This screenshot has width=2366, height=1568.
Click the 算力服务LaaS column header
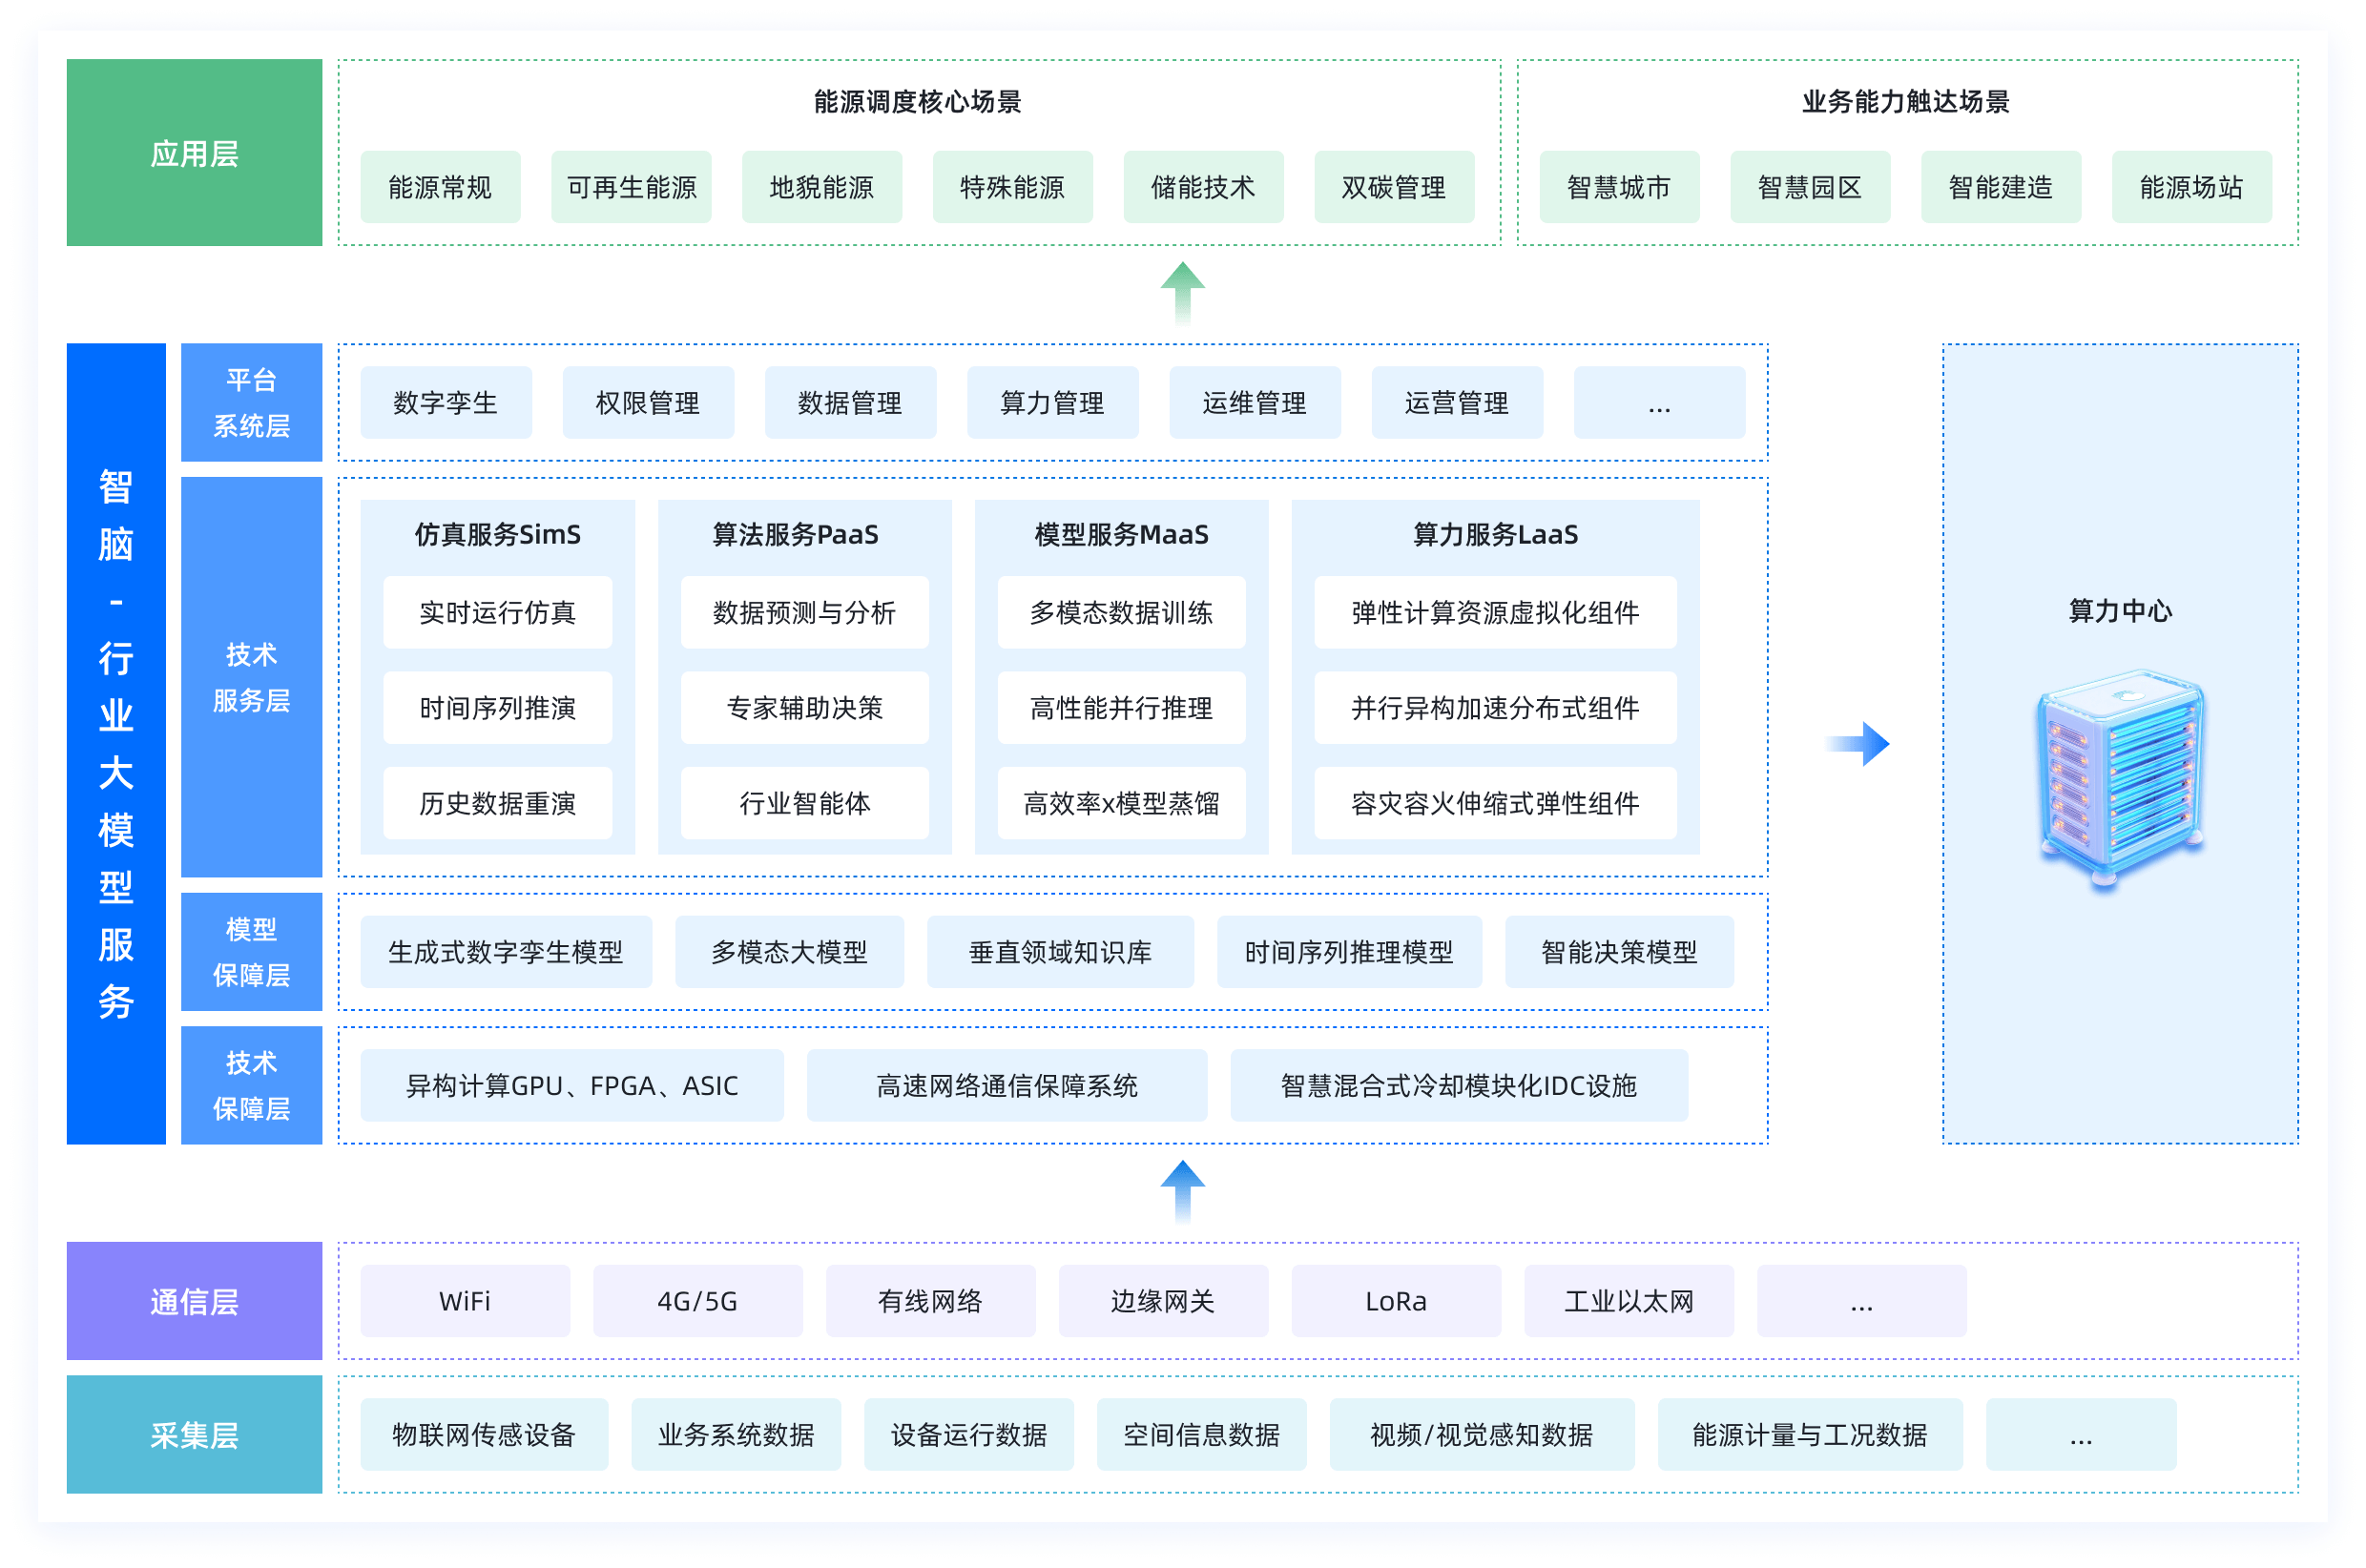pyautogui.click(x=1494, y=535)
